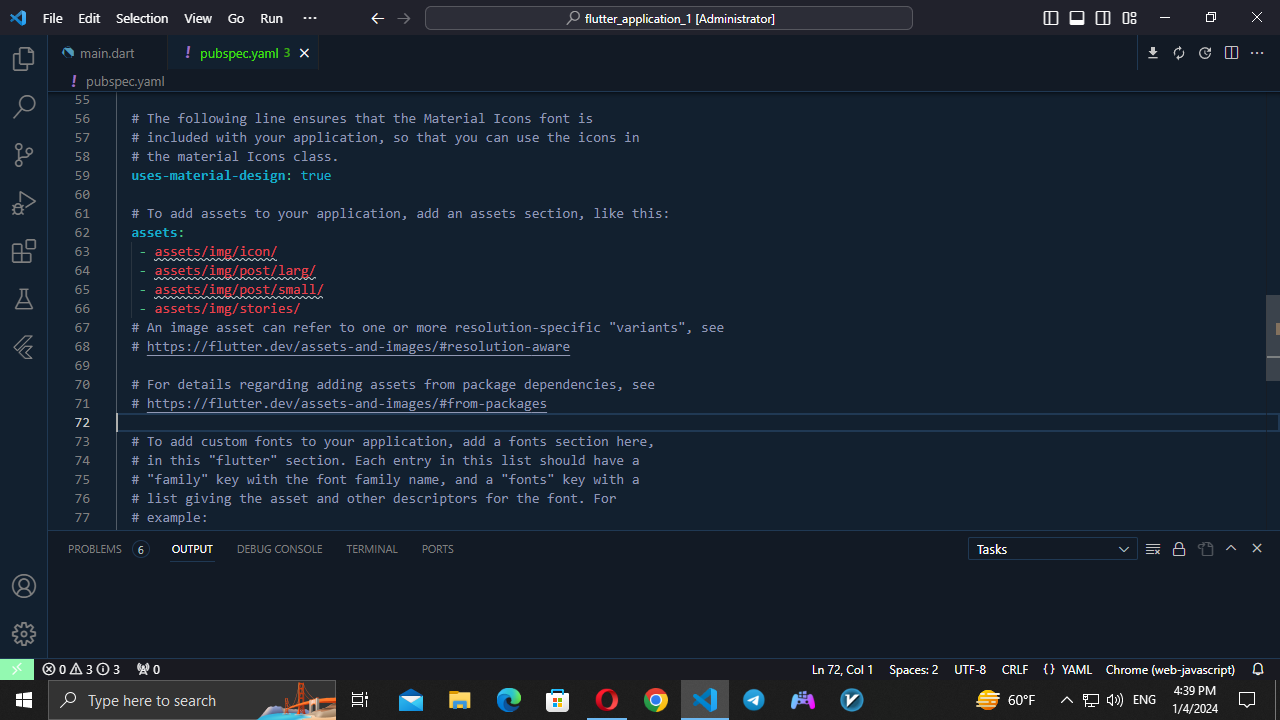The height and width of the screenshot is (720, 1280).
Task: Click the Upgrade Packages refresh icon
Action: pos(1179,53)
